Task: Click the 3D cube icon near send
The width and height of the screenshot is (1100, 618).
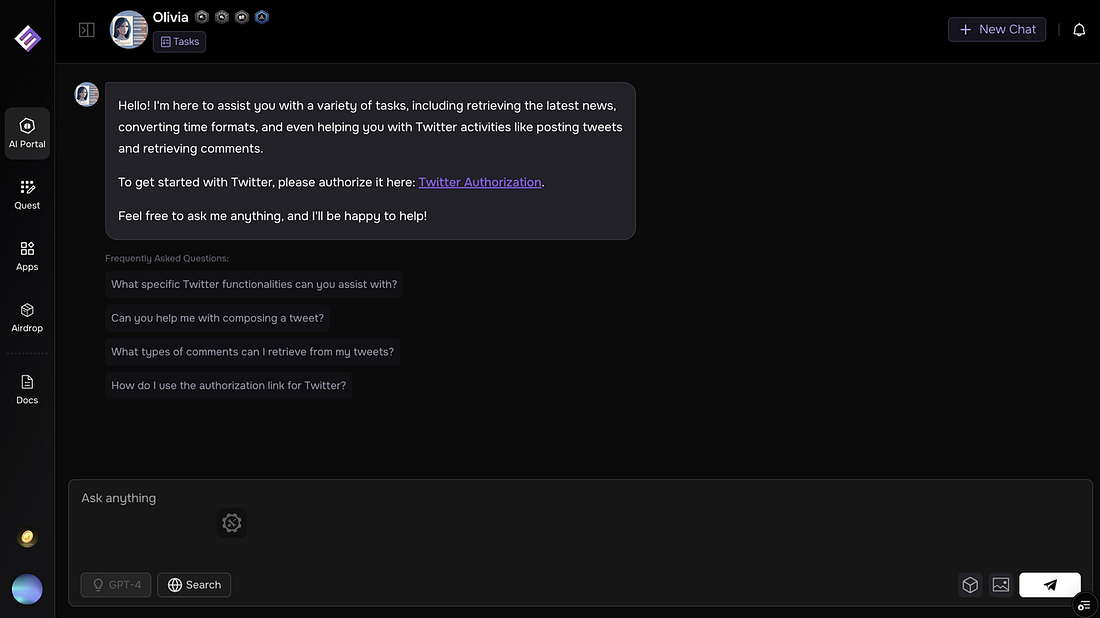Action: tap(969, 585)
